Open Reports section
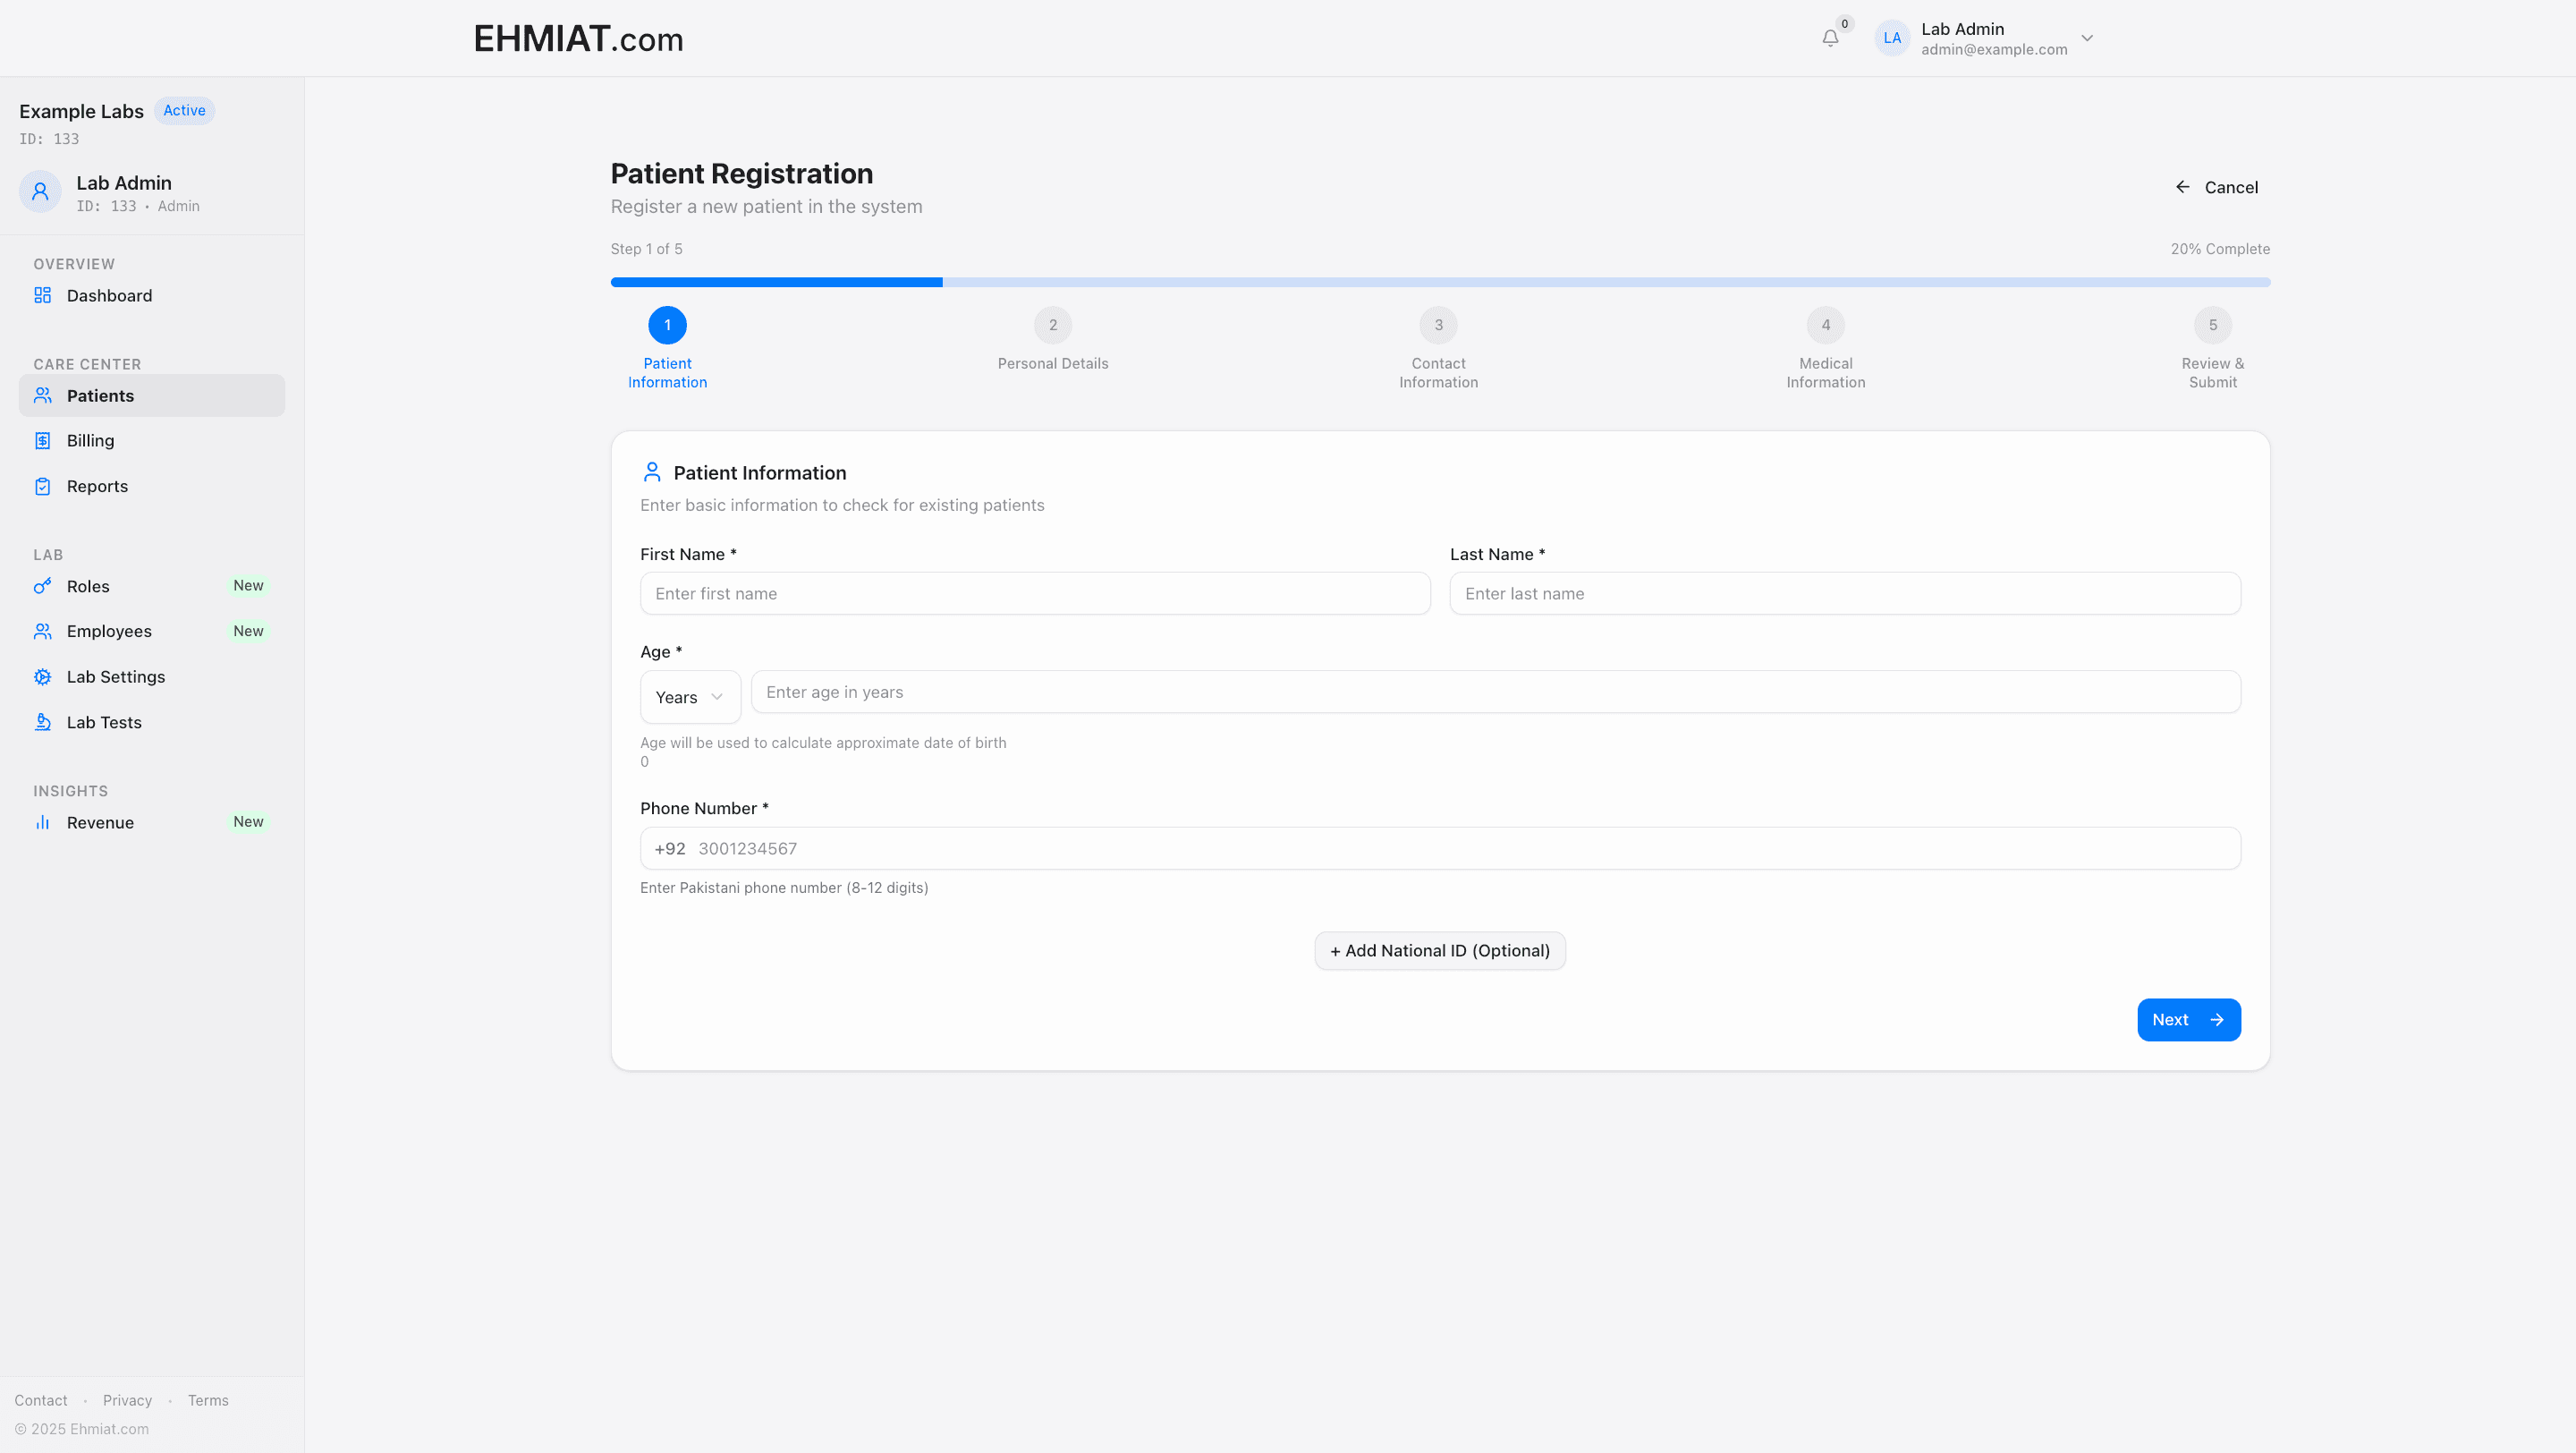The width and height of the screenshot is (2576, 1453). (x=152, y=486)
